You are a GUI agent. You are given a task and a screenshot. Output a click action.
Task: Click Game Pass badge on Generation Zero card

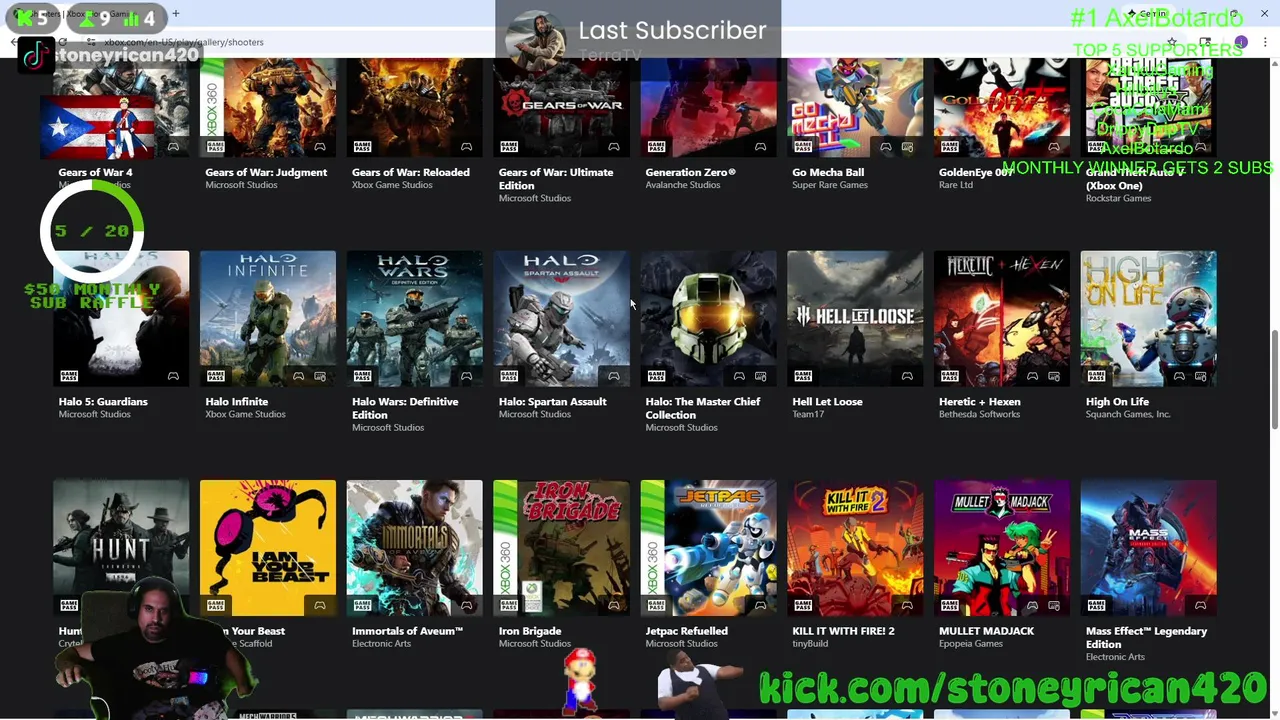656,147
